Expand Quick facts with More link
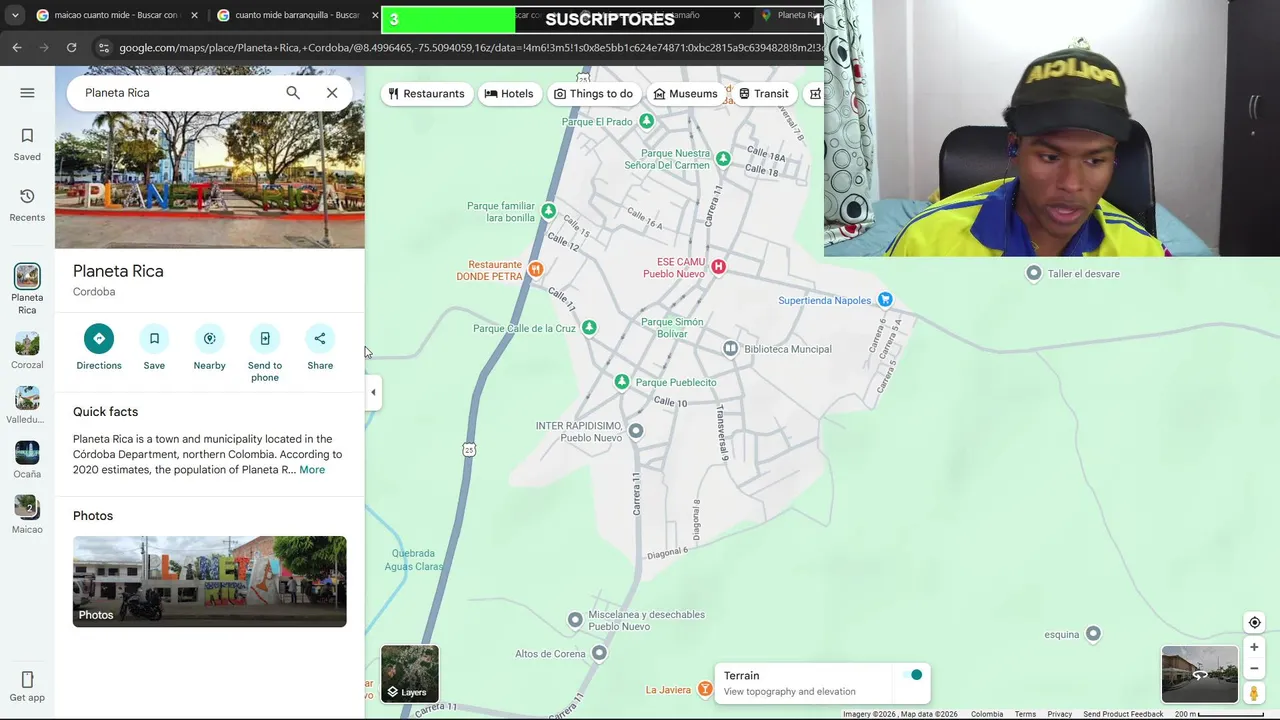This screenshot has width=1280, height=720. 312,470
